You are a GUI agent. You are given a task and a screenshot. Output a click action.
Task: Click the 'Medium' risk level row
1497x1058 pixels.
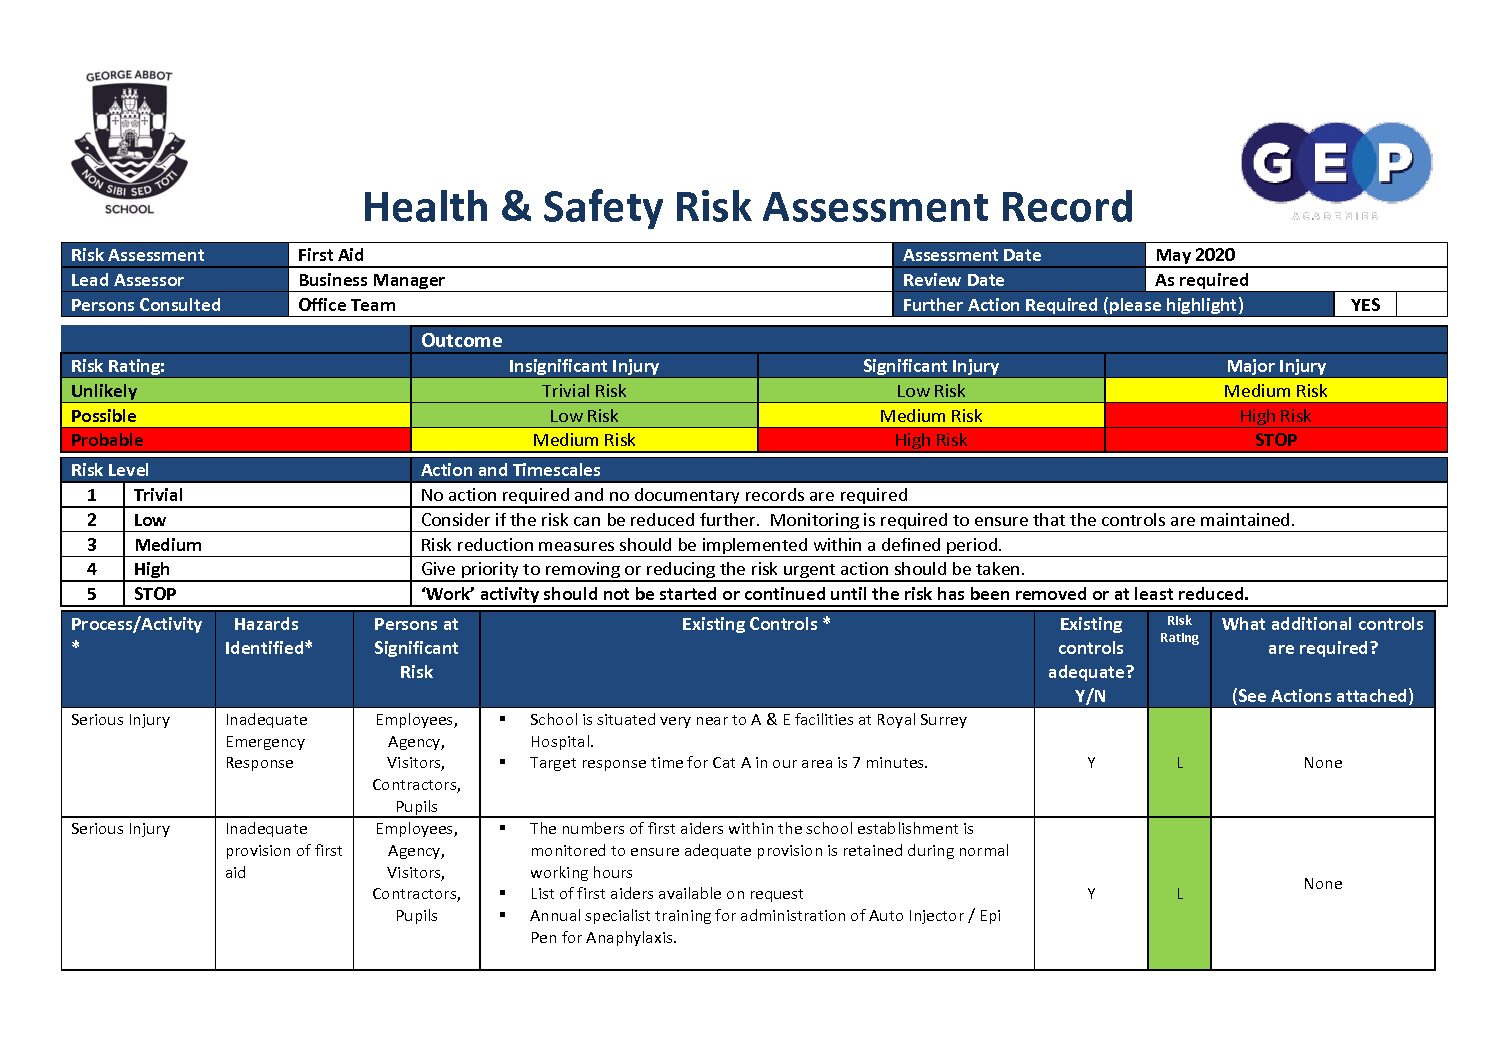coord(754,545)
